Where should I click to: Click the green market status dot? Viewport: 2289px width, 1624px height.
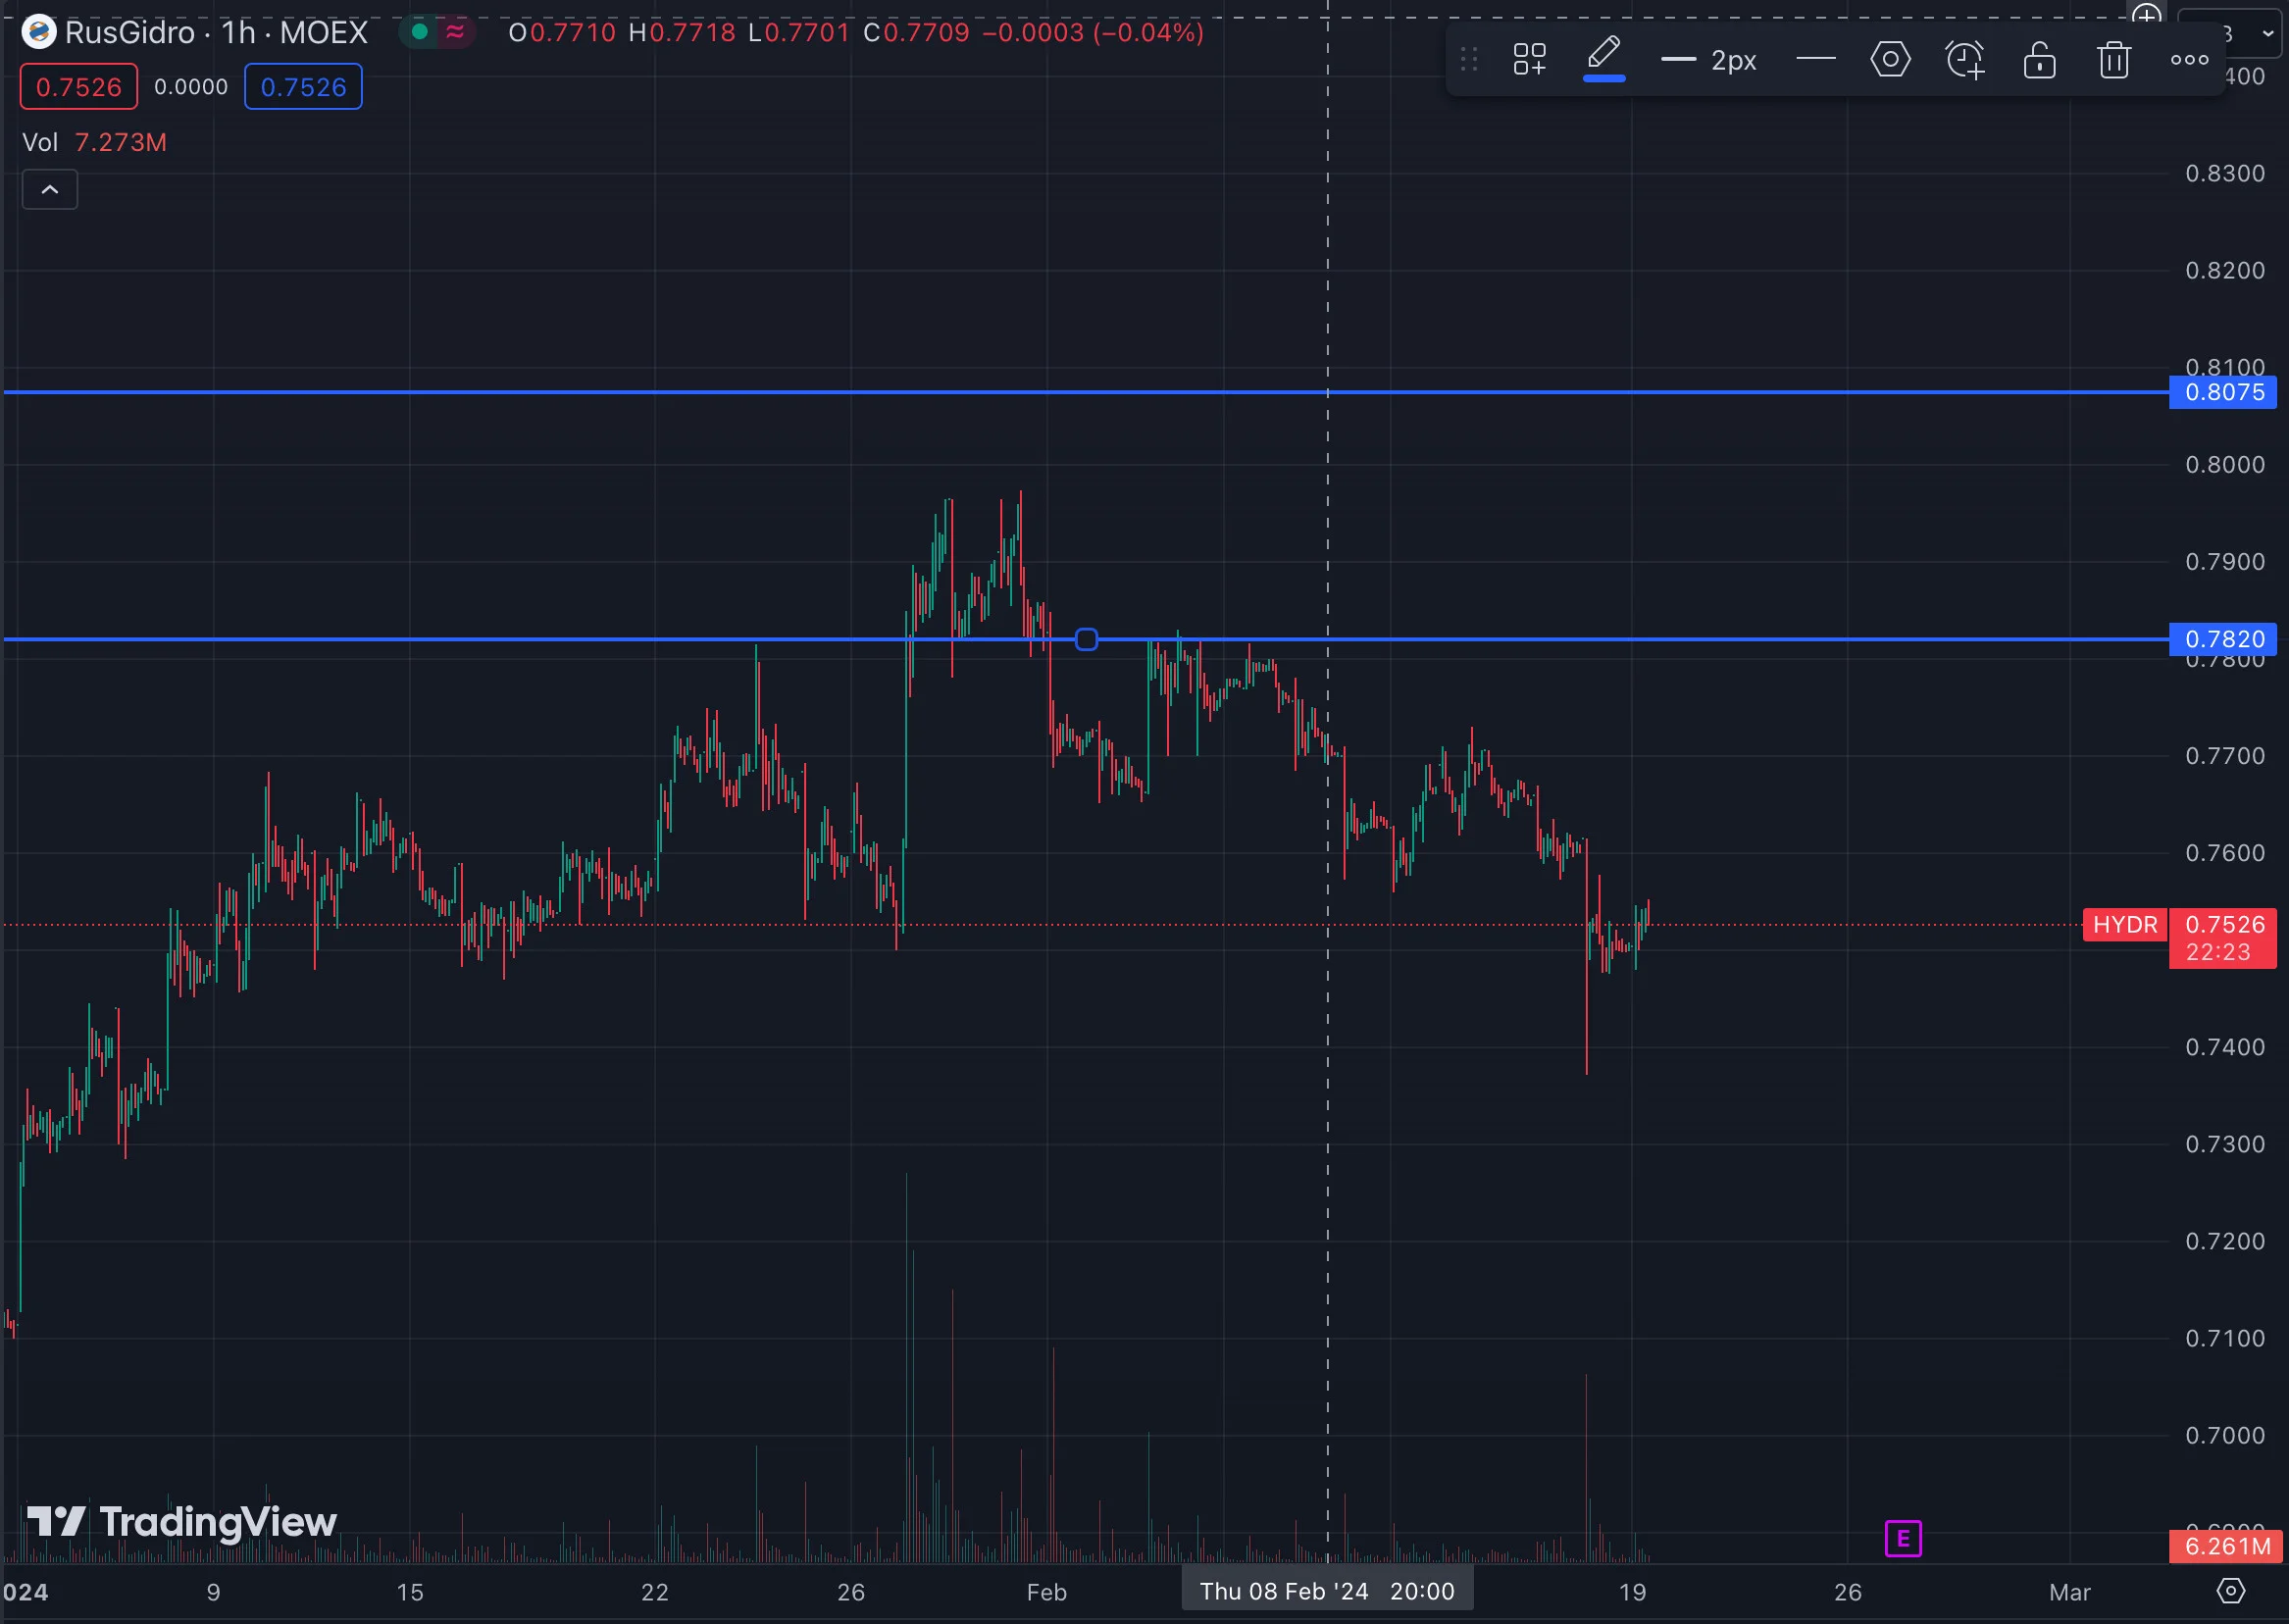click(420, 32)
